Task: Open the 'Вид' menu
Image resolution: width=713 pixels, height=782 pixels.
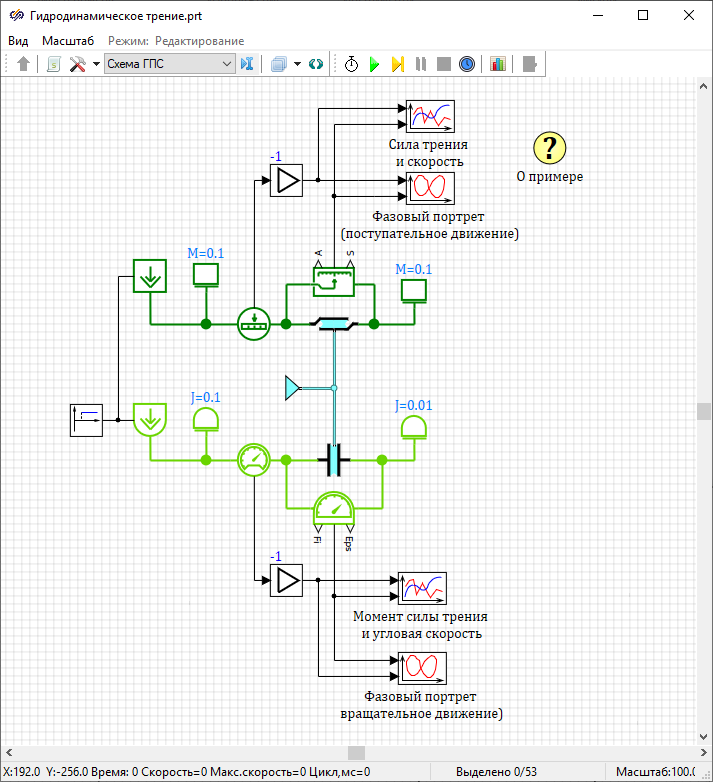Action: point(18,41)
